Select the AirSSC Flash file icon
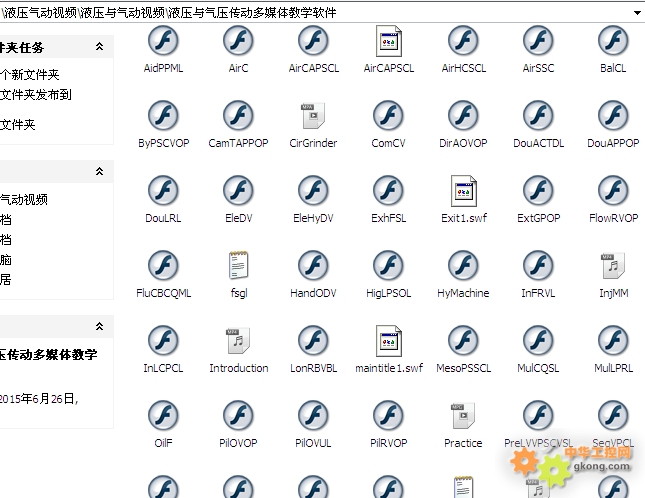Screen dimensions: 645x498 (x=538, y=40)
